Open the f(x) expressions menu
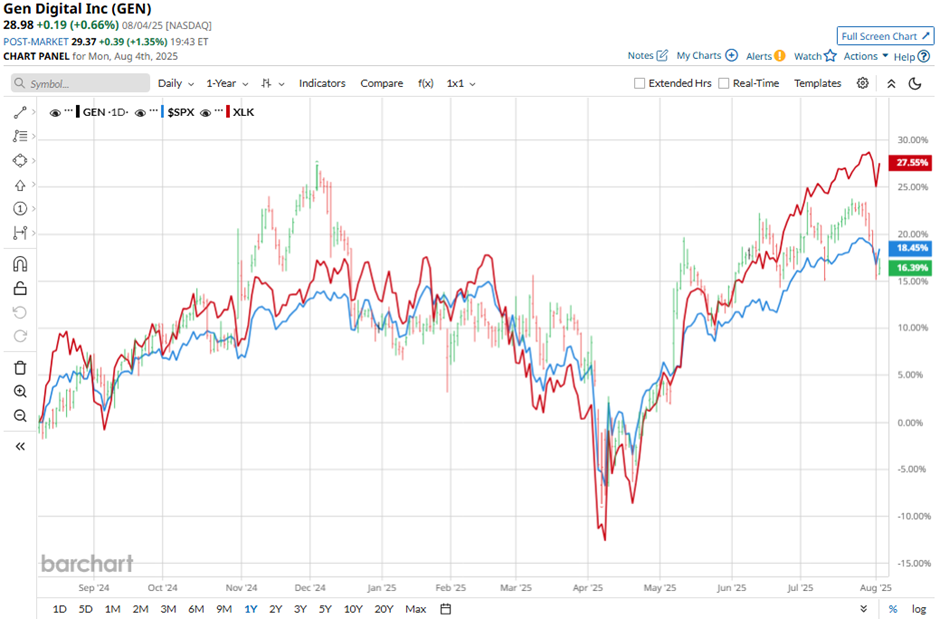 [426, 83]
